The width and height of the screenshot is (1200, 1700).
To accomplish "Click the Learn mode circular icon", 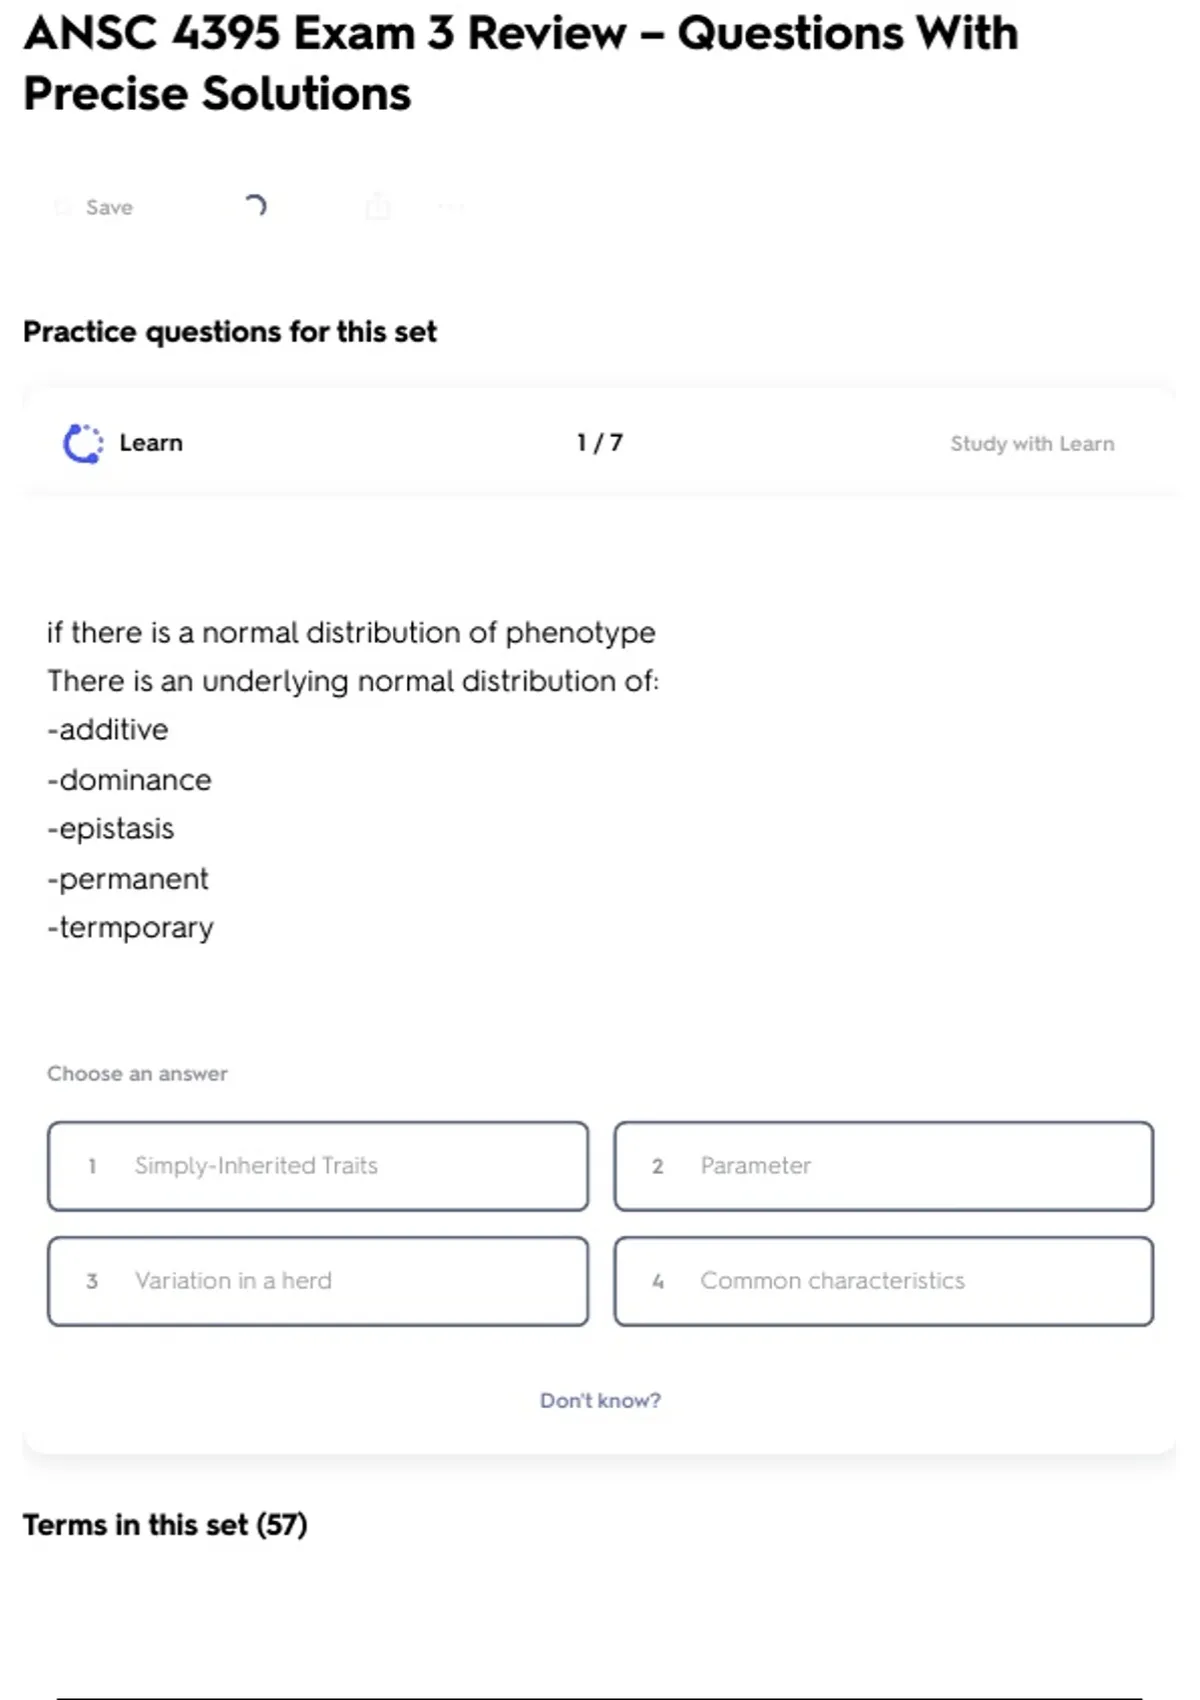I will coord(83,444).
